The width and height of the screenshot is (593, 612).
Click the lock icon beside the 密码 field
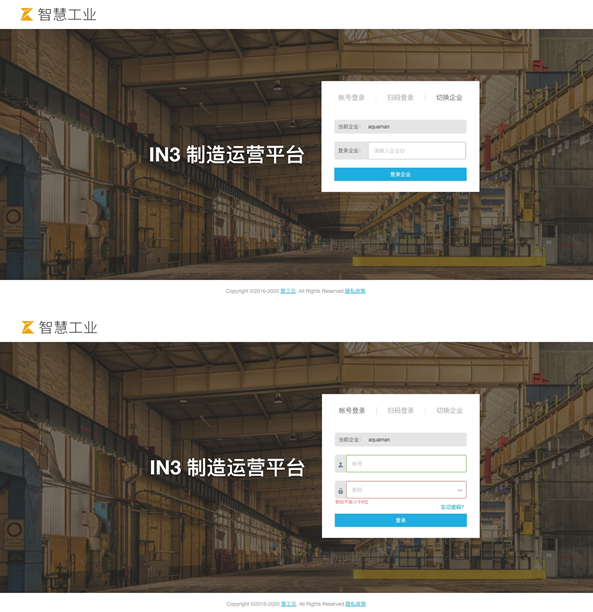point(340,491)
